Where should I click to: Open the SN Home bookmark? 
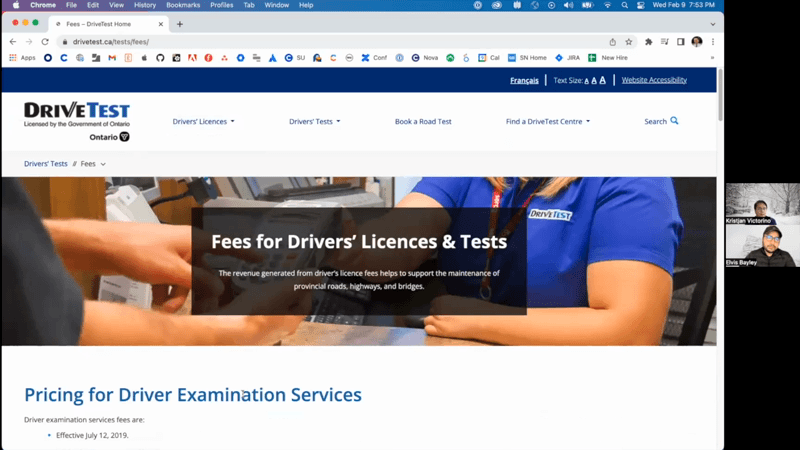click(527, 58)
